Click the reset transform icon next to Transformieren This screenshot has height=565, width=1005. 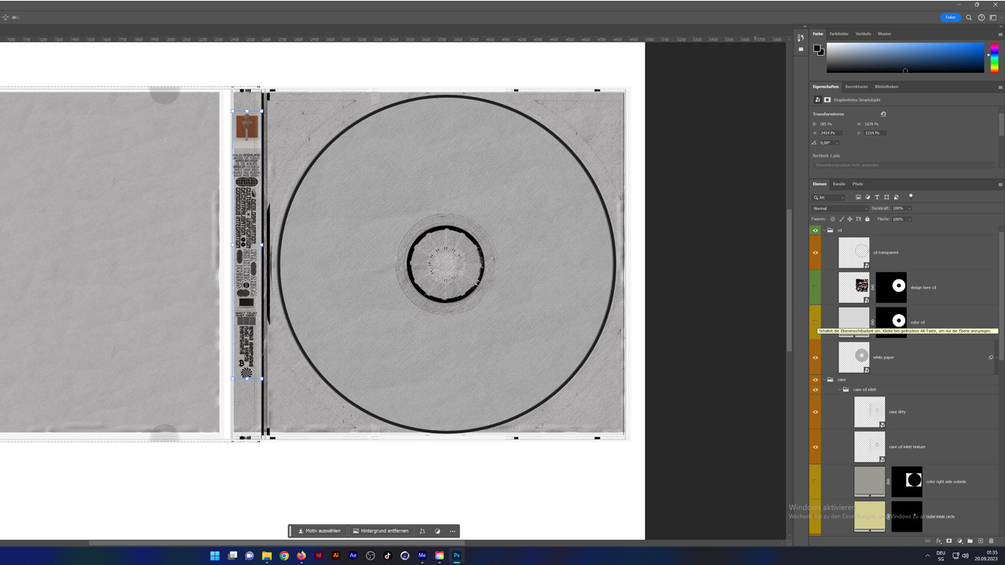883,114
